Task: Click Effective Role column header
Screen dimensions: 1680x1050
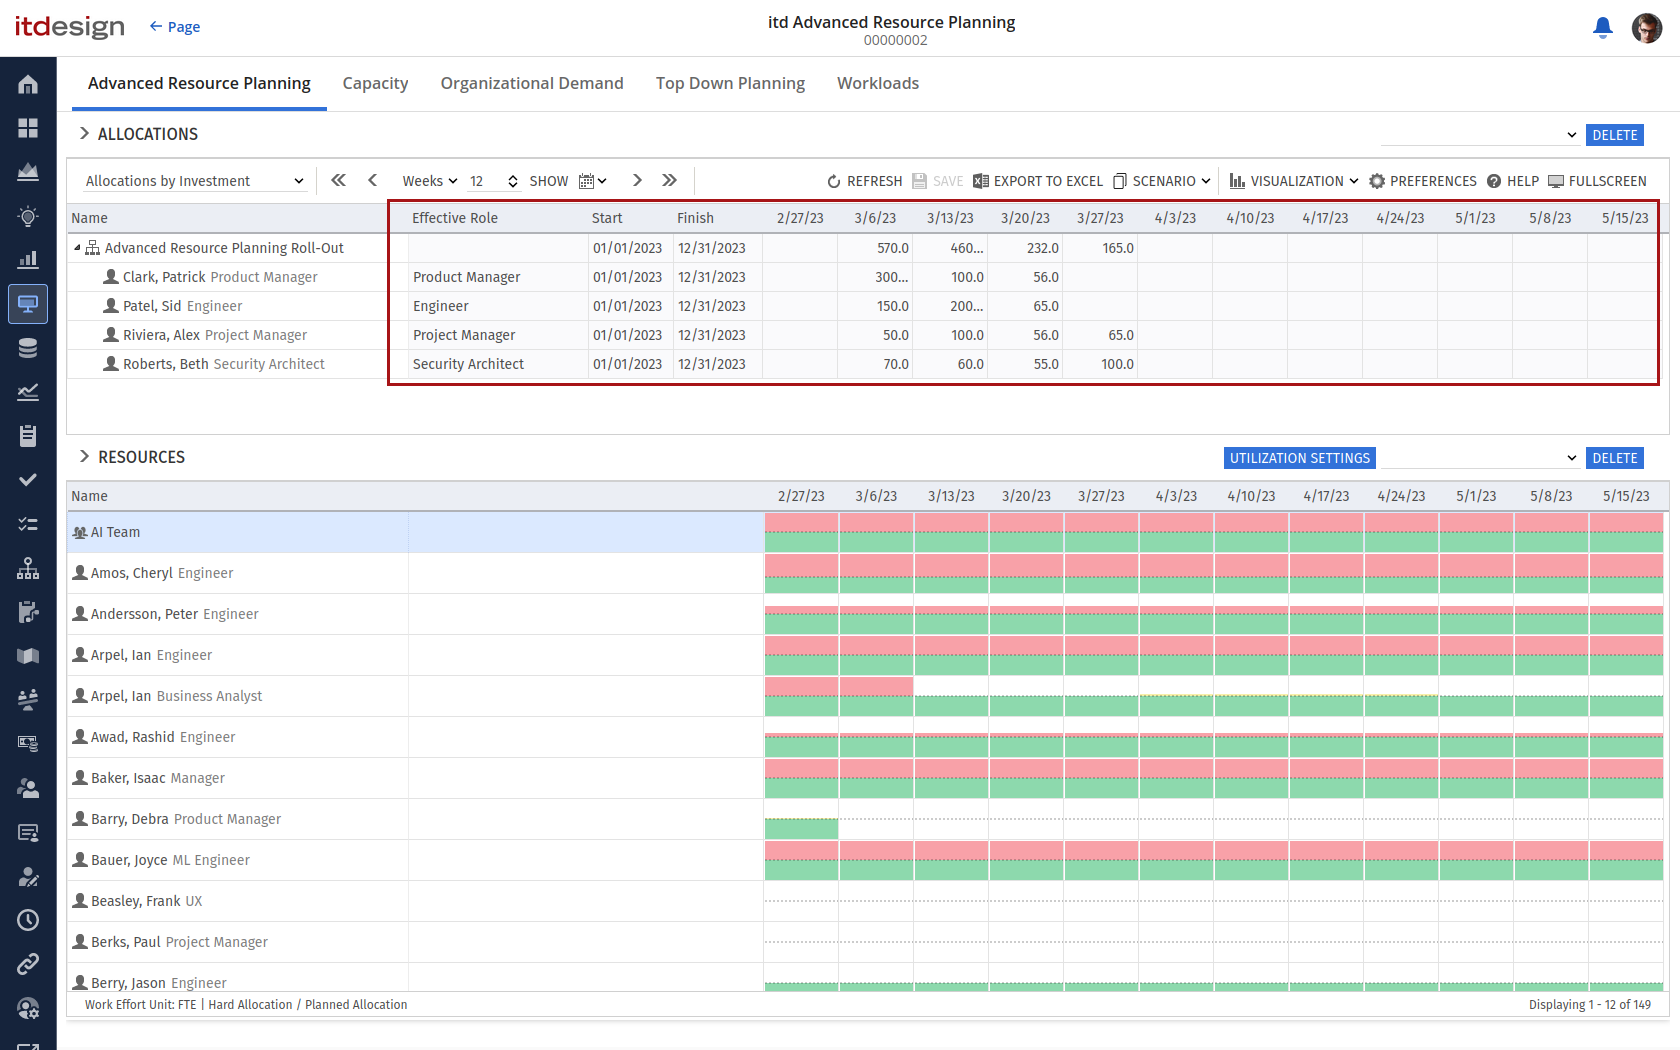Action: [455, 218]
